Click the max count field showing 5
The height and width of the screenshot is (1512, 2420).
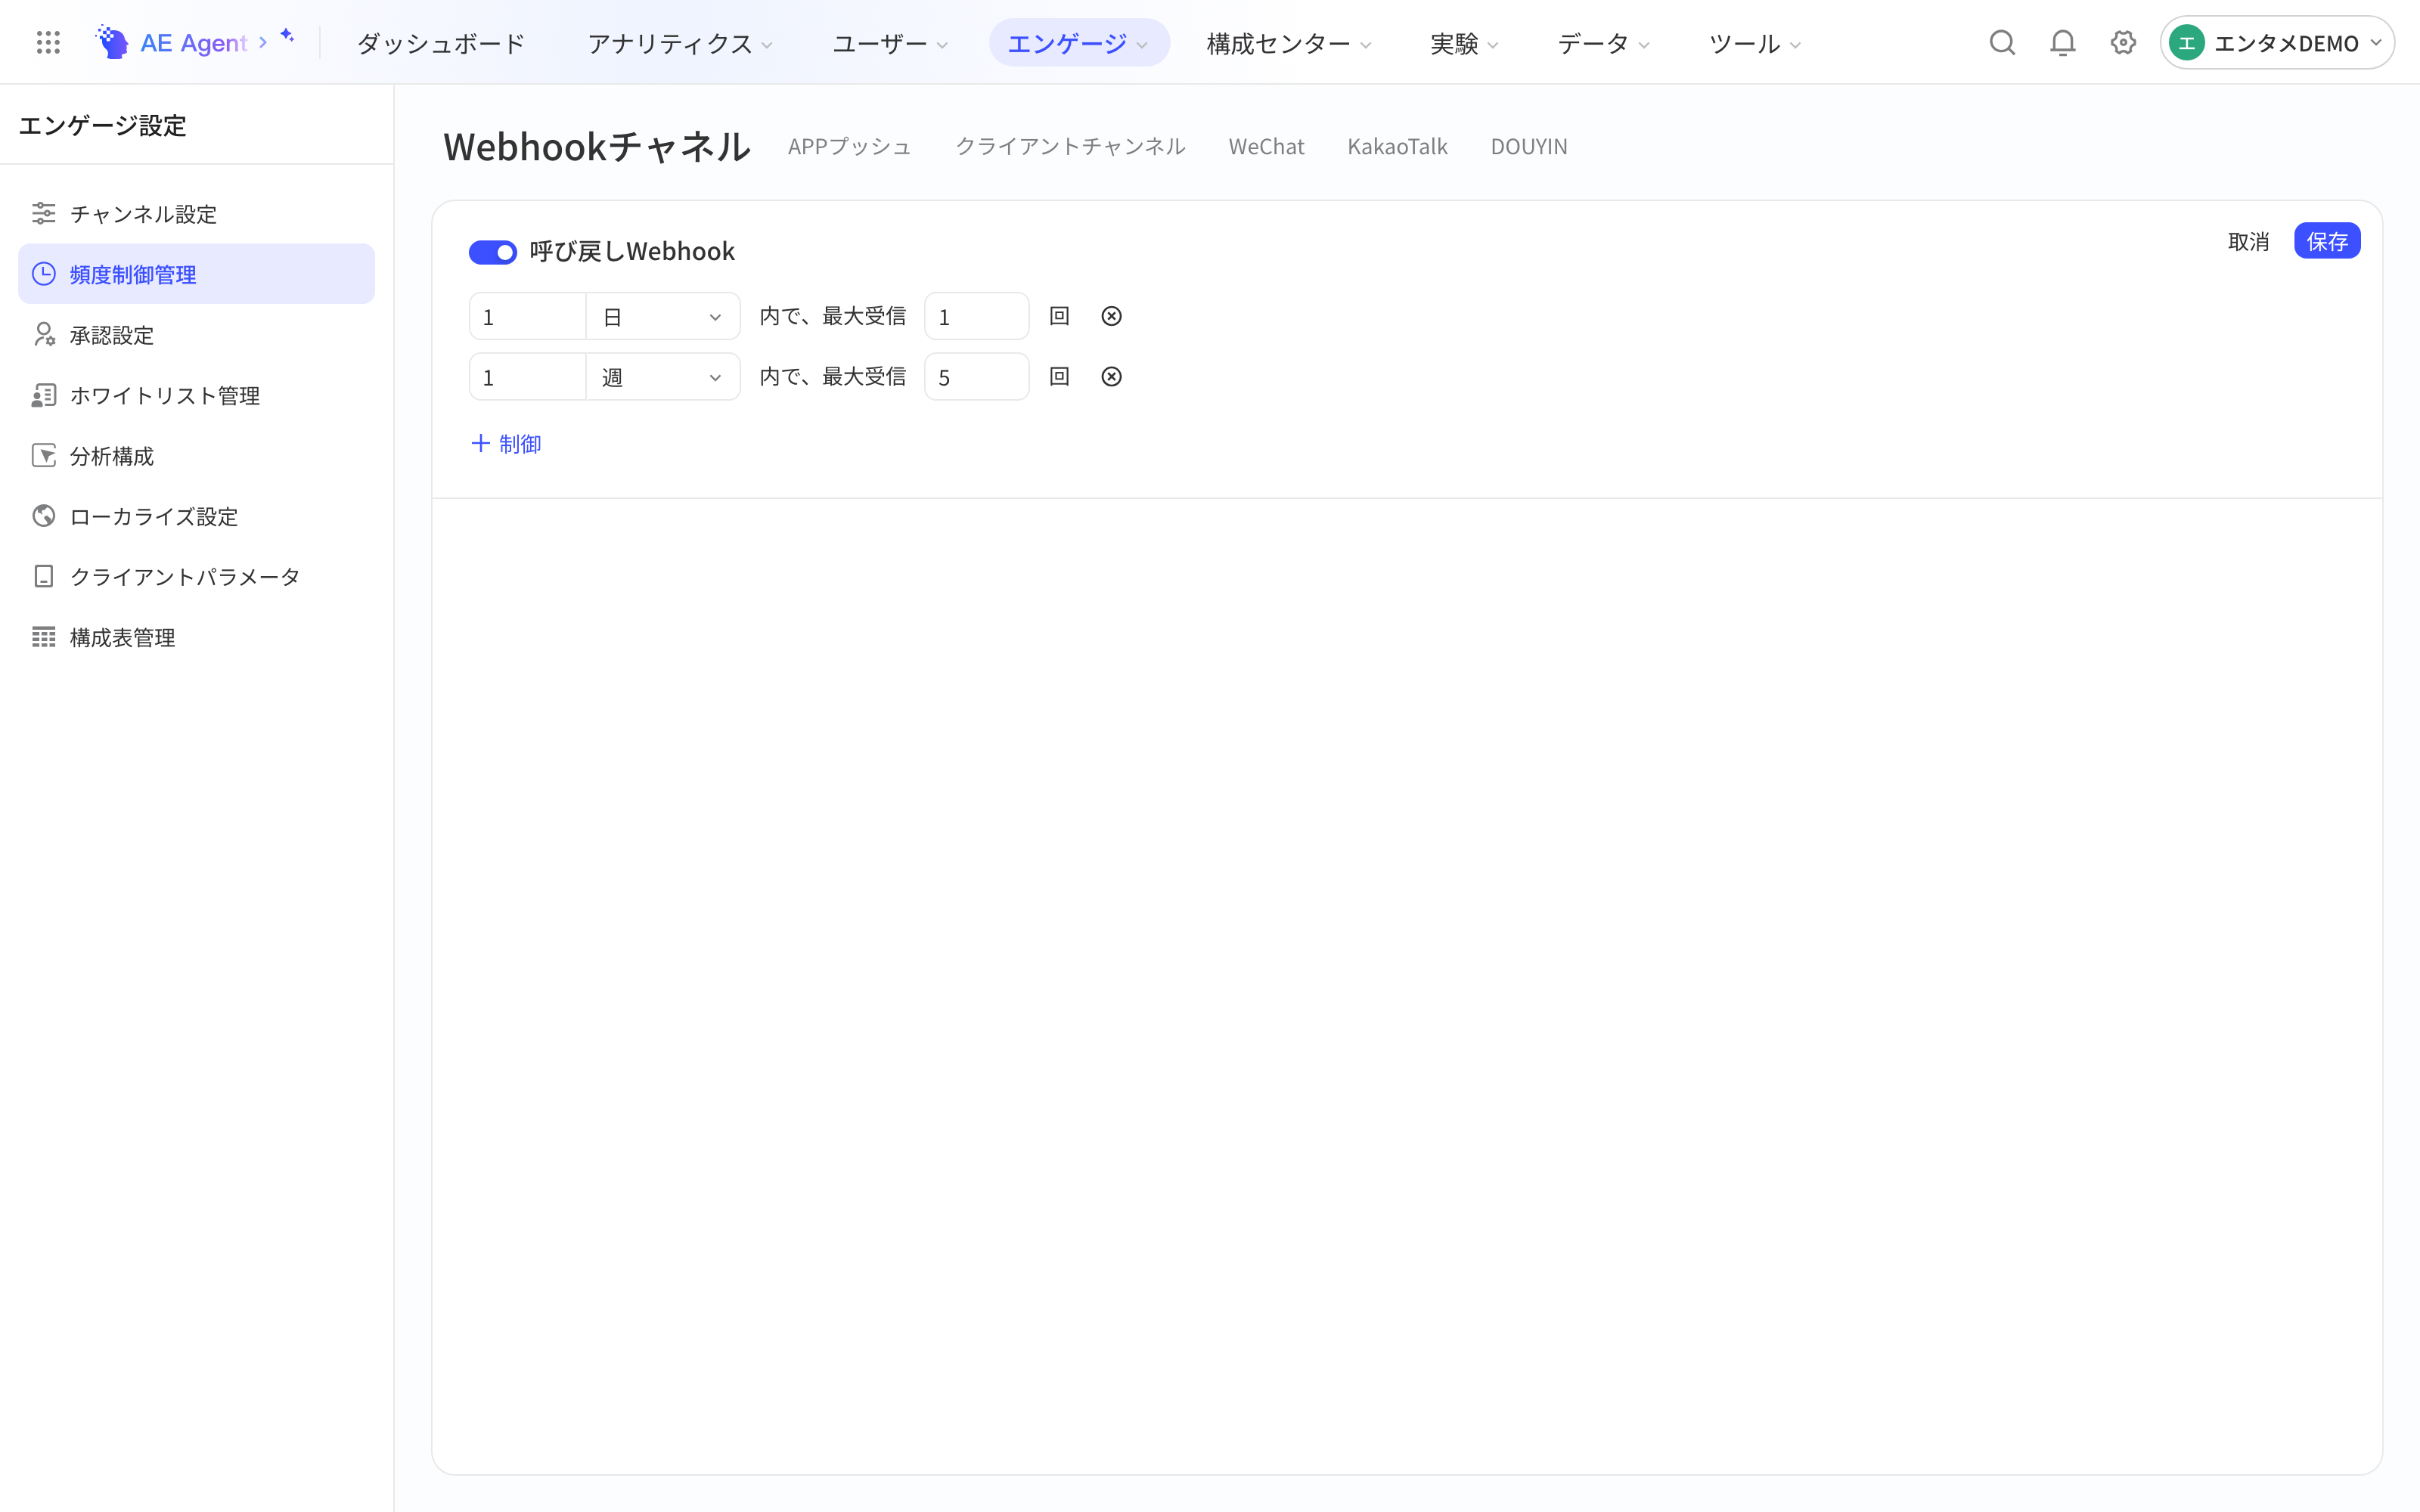[x=976, y=377]
